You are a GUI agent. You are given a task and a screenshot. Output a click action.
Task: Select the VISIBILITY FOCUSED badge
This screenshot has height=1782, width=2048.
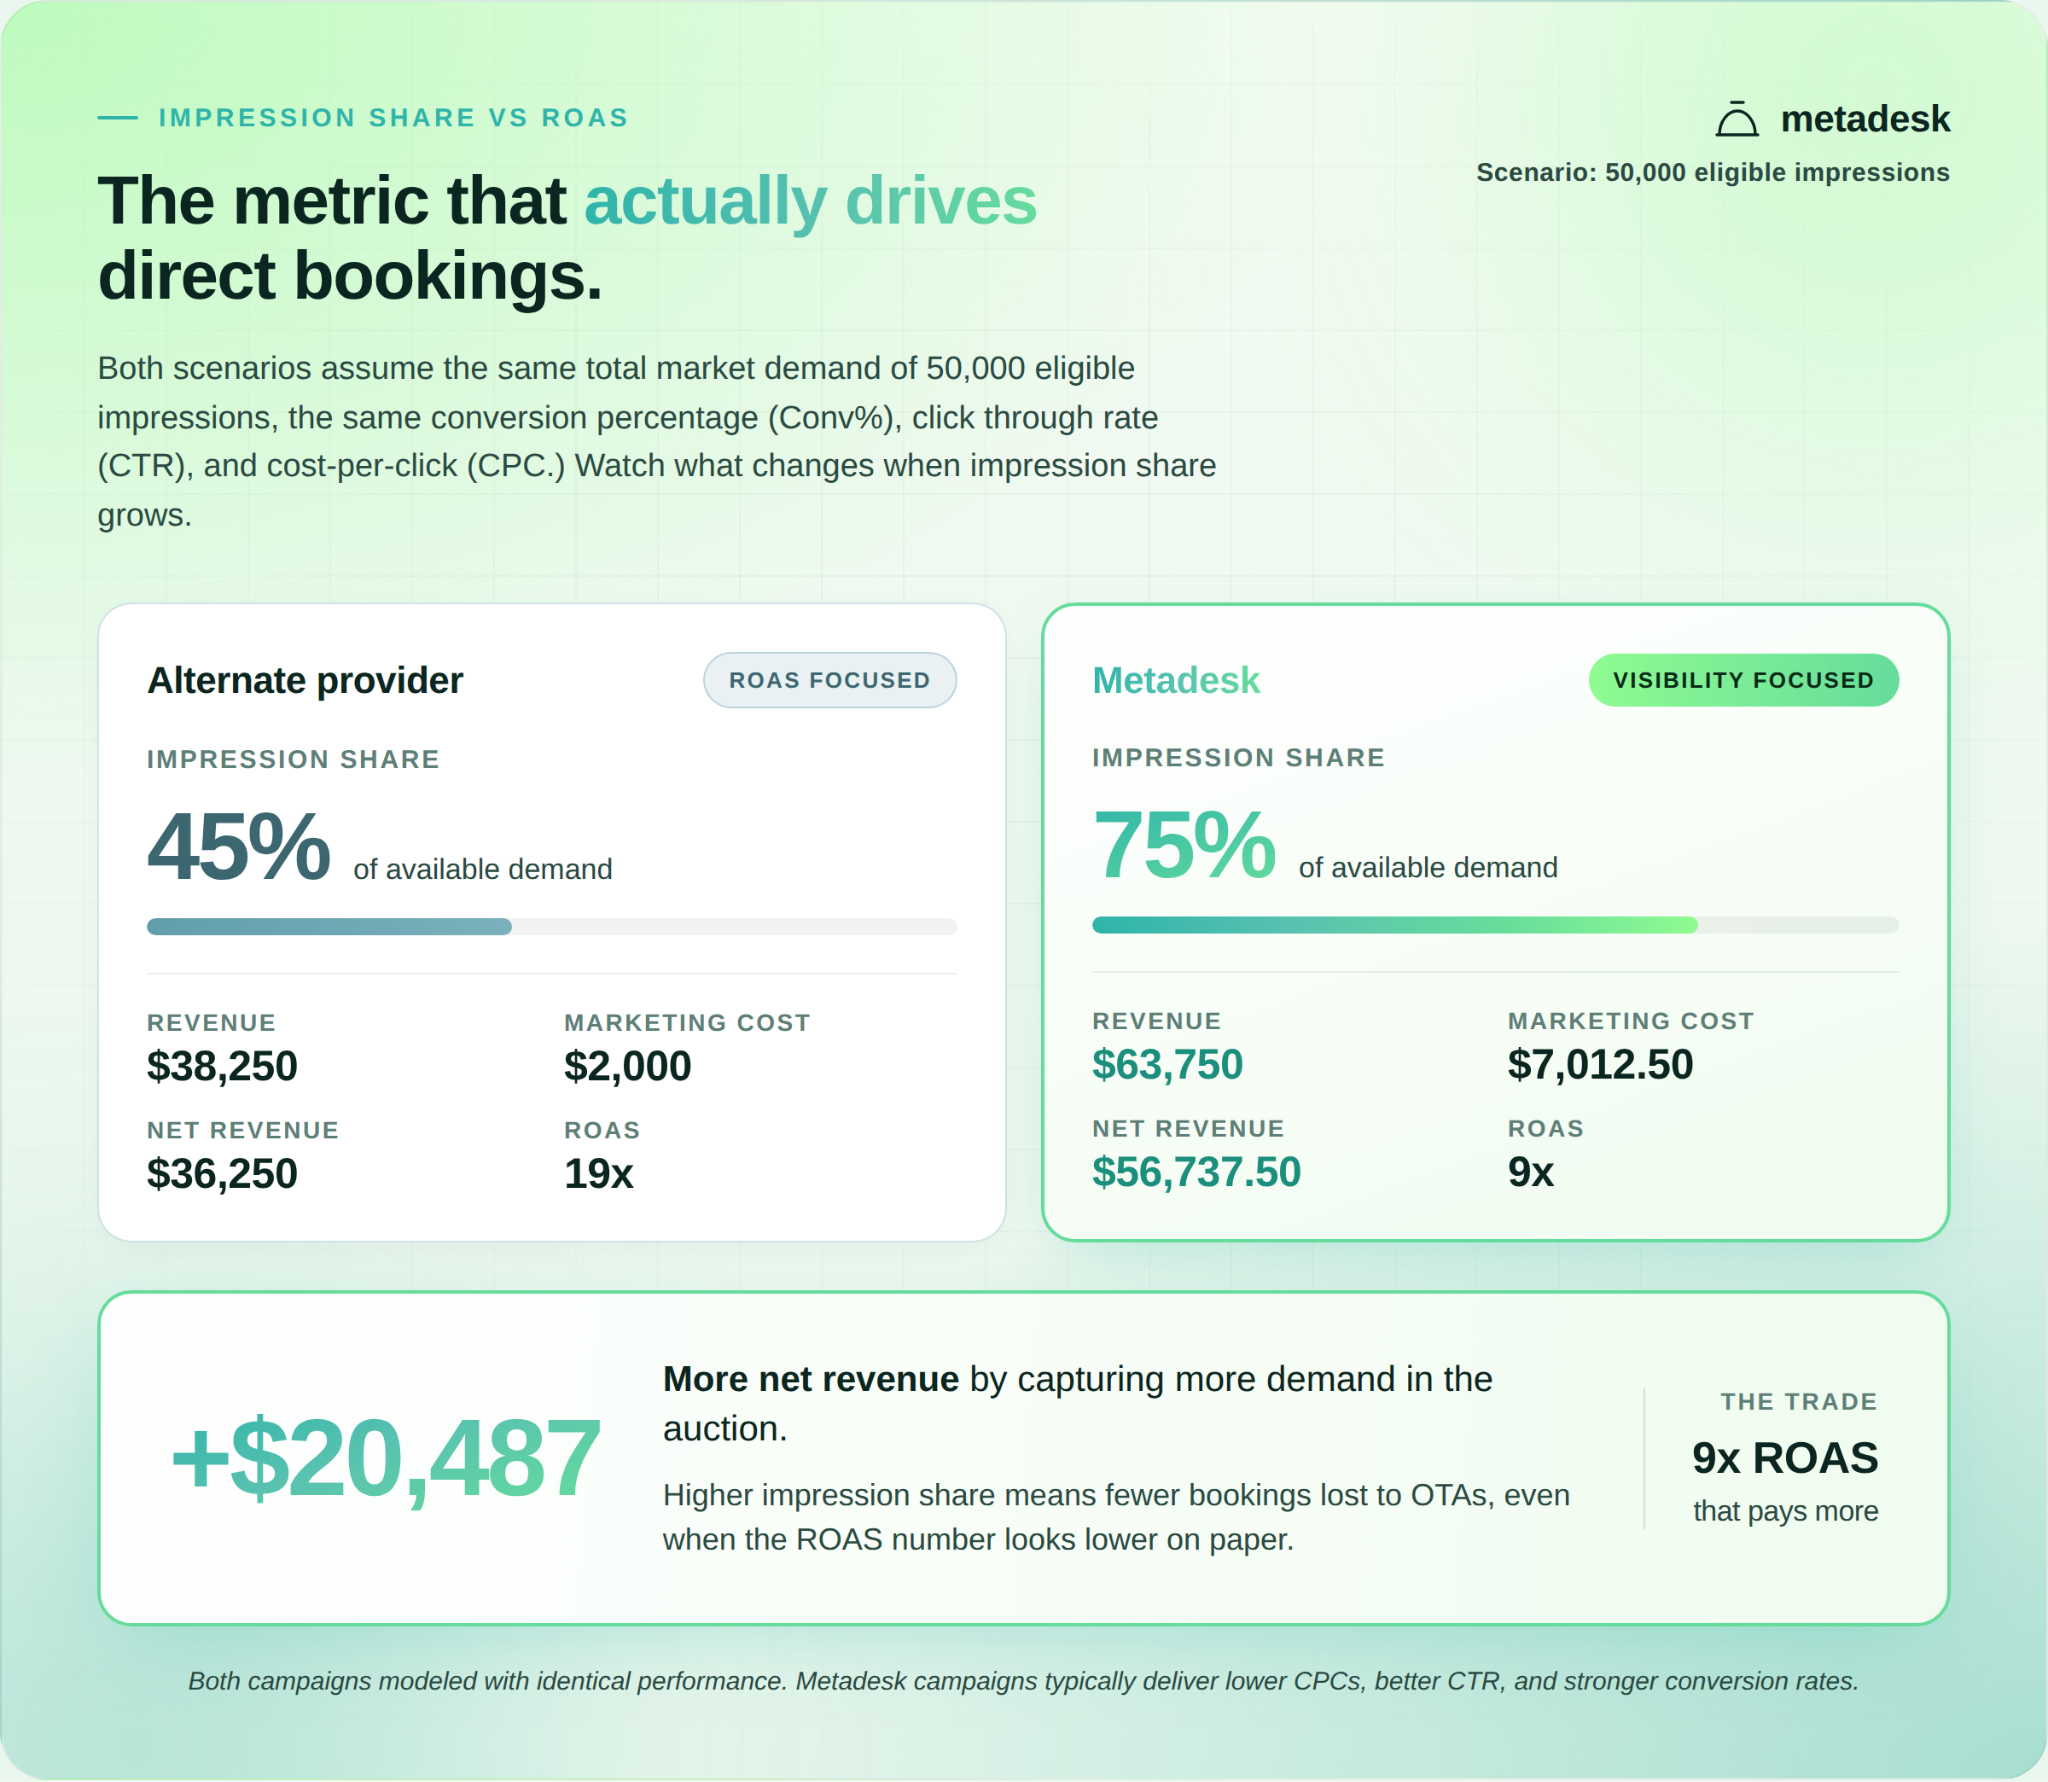click(1743, 680)
